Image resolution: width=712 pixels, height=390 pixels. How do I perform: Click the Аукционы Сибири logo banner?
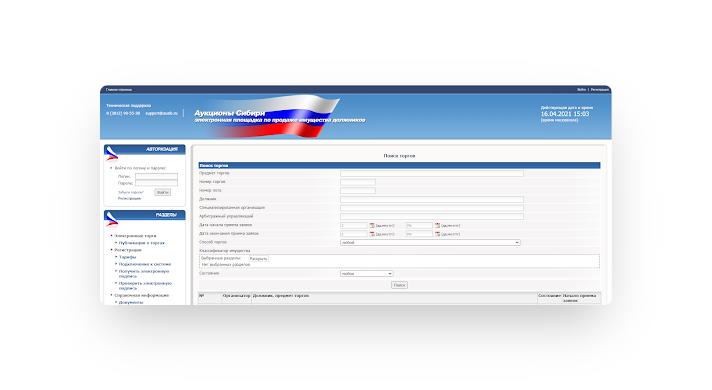tap(279, 116)
